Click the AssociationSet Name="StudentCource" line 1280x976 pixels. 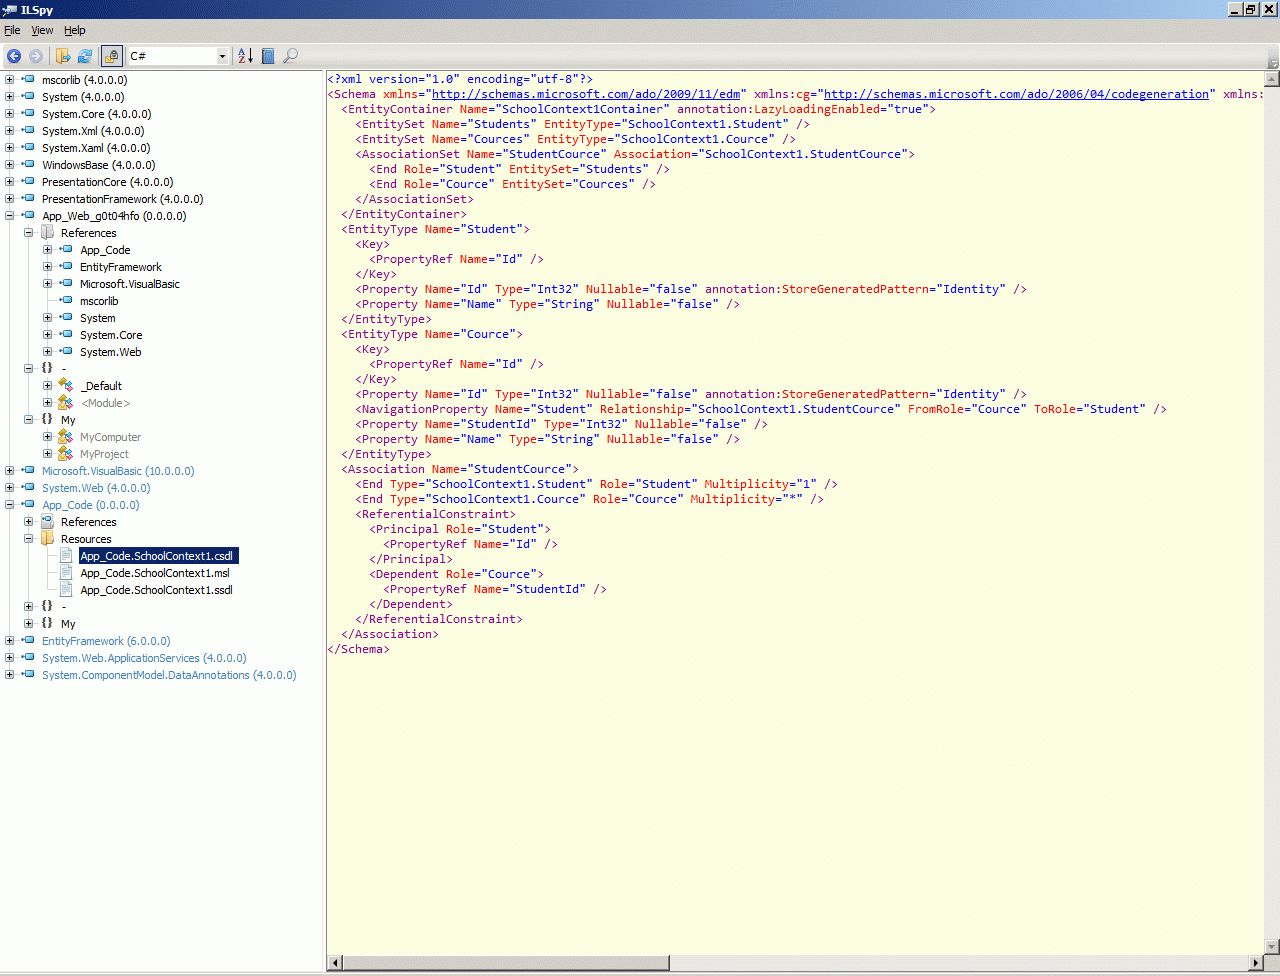635,154
